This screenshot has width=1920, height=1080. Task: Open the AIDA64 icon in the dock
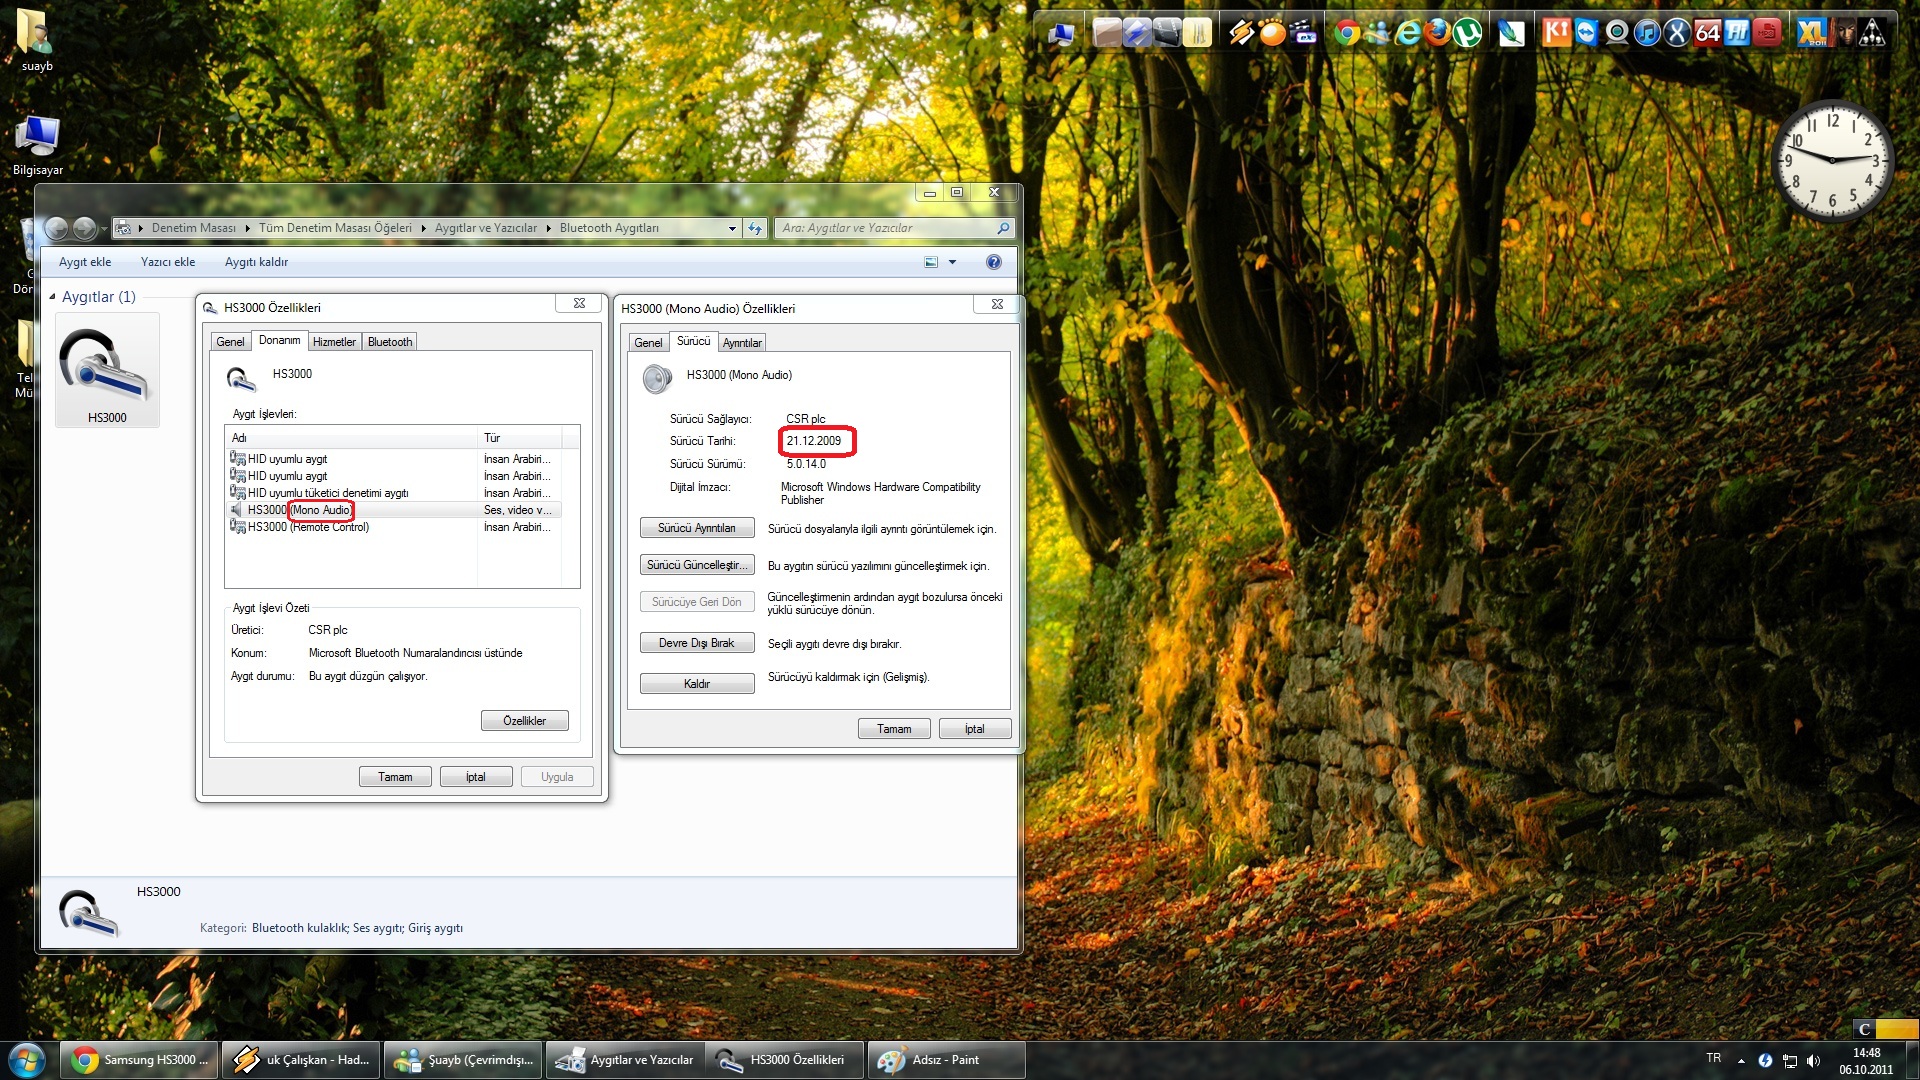coord(1707,33)
